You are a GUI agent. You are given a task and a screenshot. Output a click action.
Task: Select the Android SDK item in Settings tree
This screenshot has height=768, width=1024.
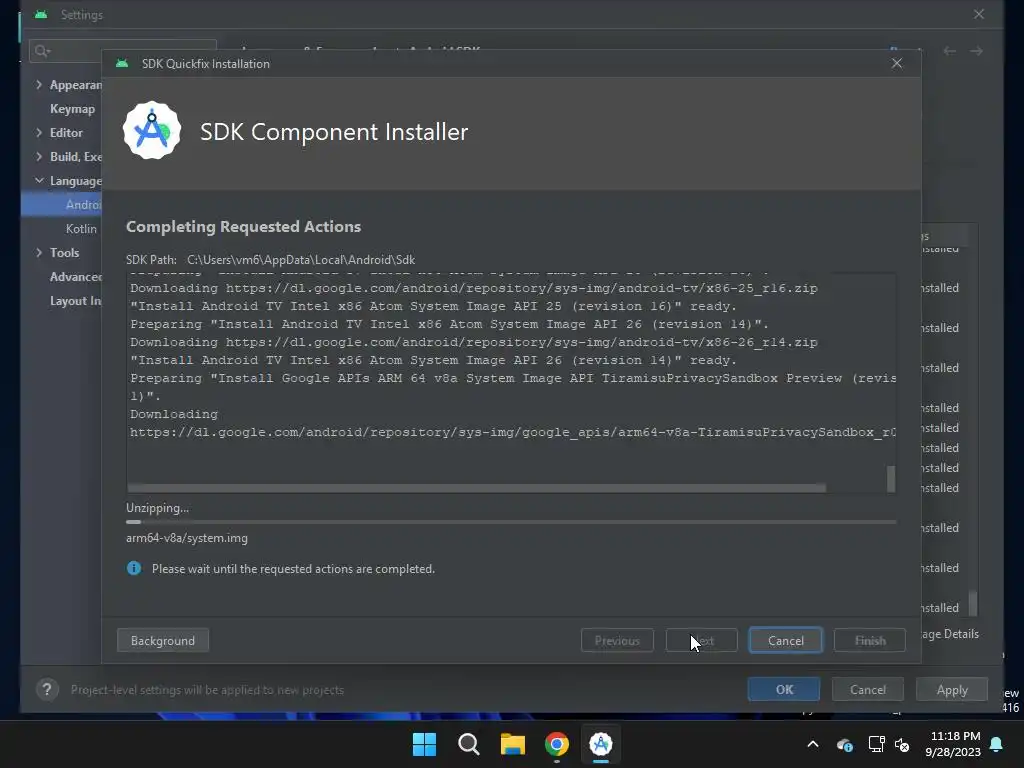click(x=61, y=204)
